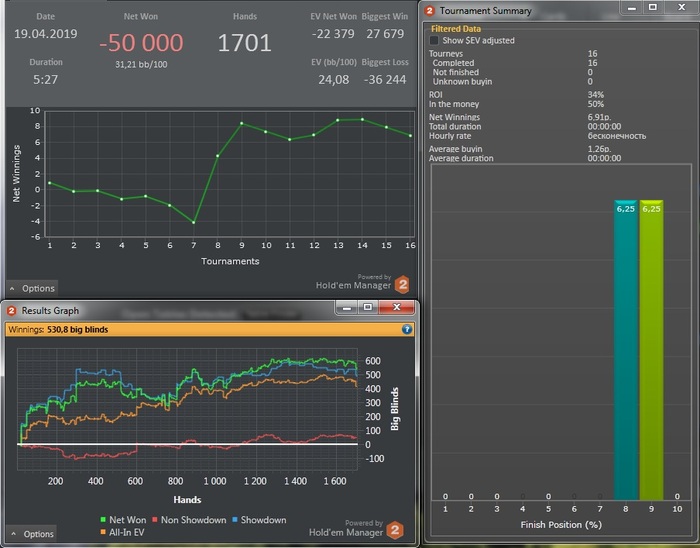Maximize the Results Graph window
This screenshot has height=548, width=700.
pos(367,307)
